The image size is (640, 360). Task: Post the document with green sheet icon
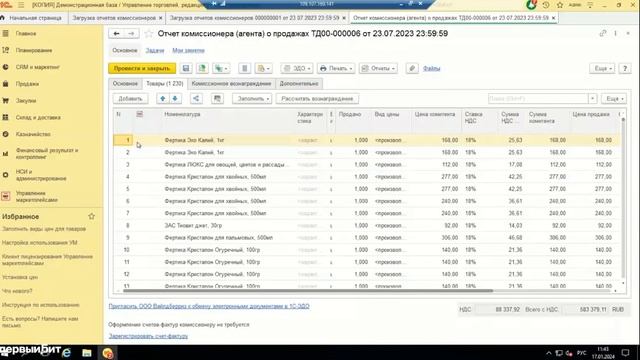pyautogui.click(x=202, y=68)
